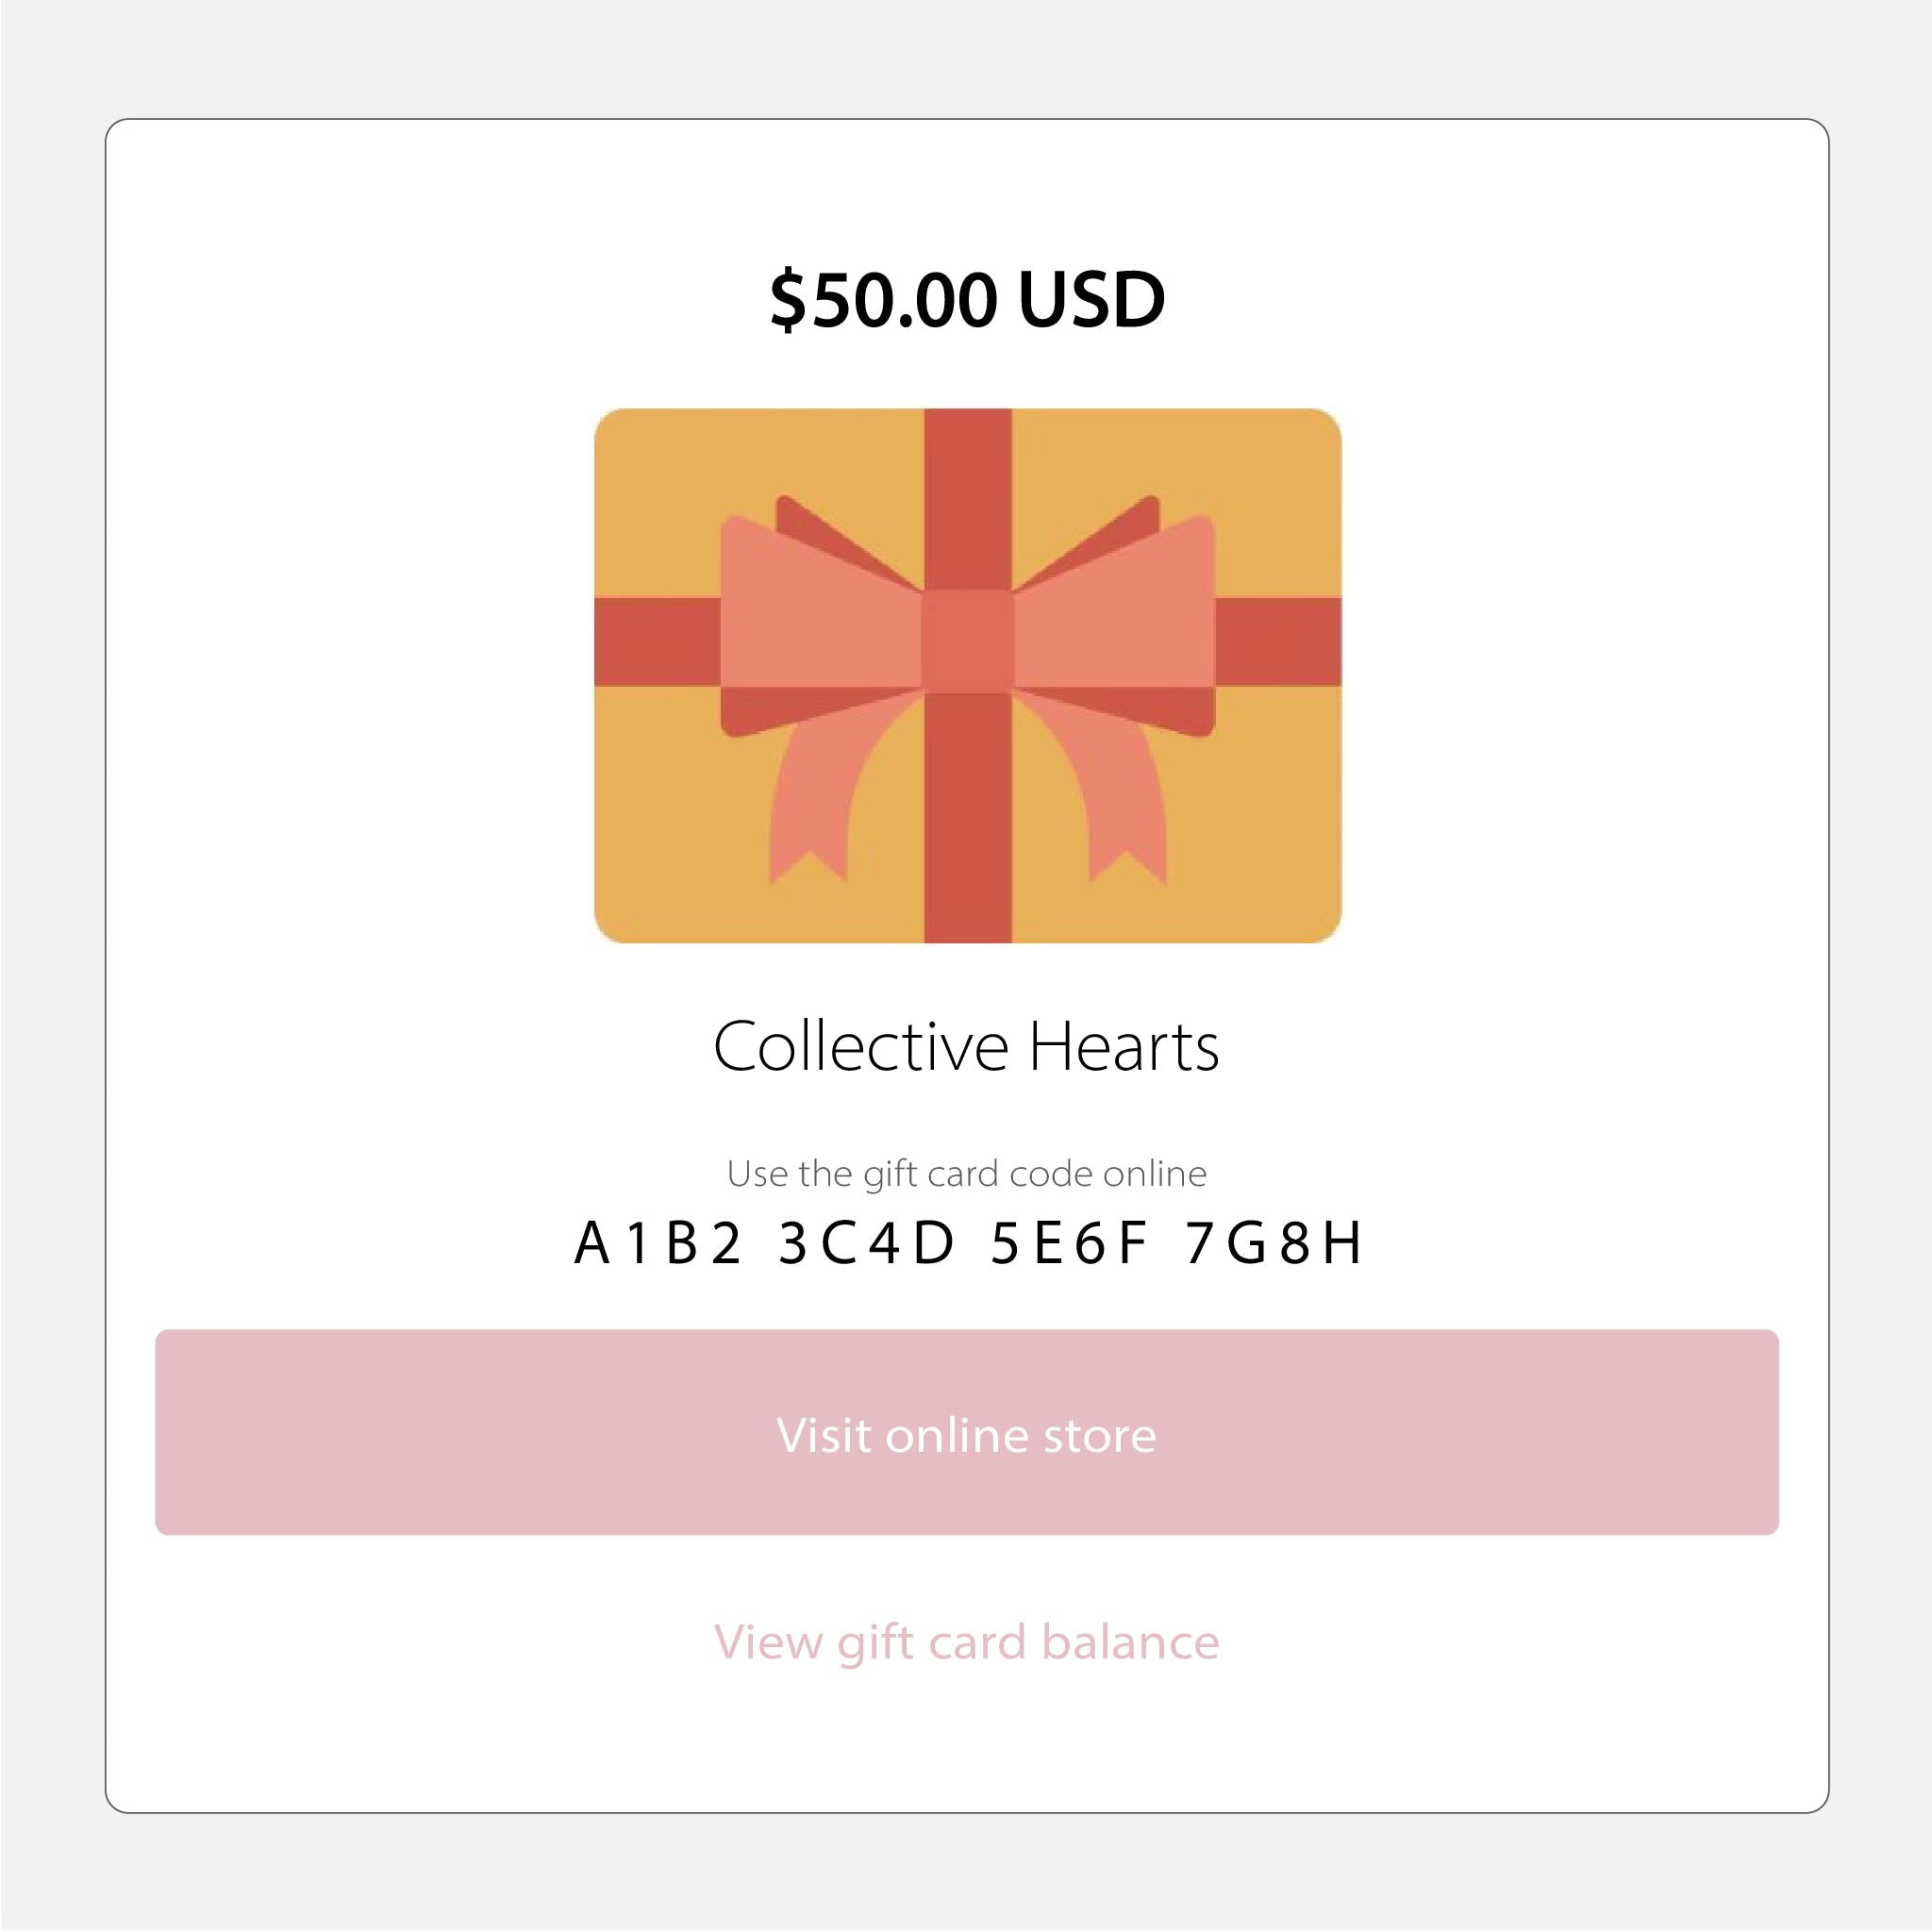Click the center knot of the bow
The height and width of the screenshot is (1932, 1932).
click(967, 641)
